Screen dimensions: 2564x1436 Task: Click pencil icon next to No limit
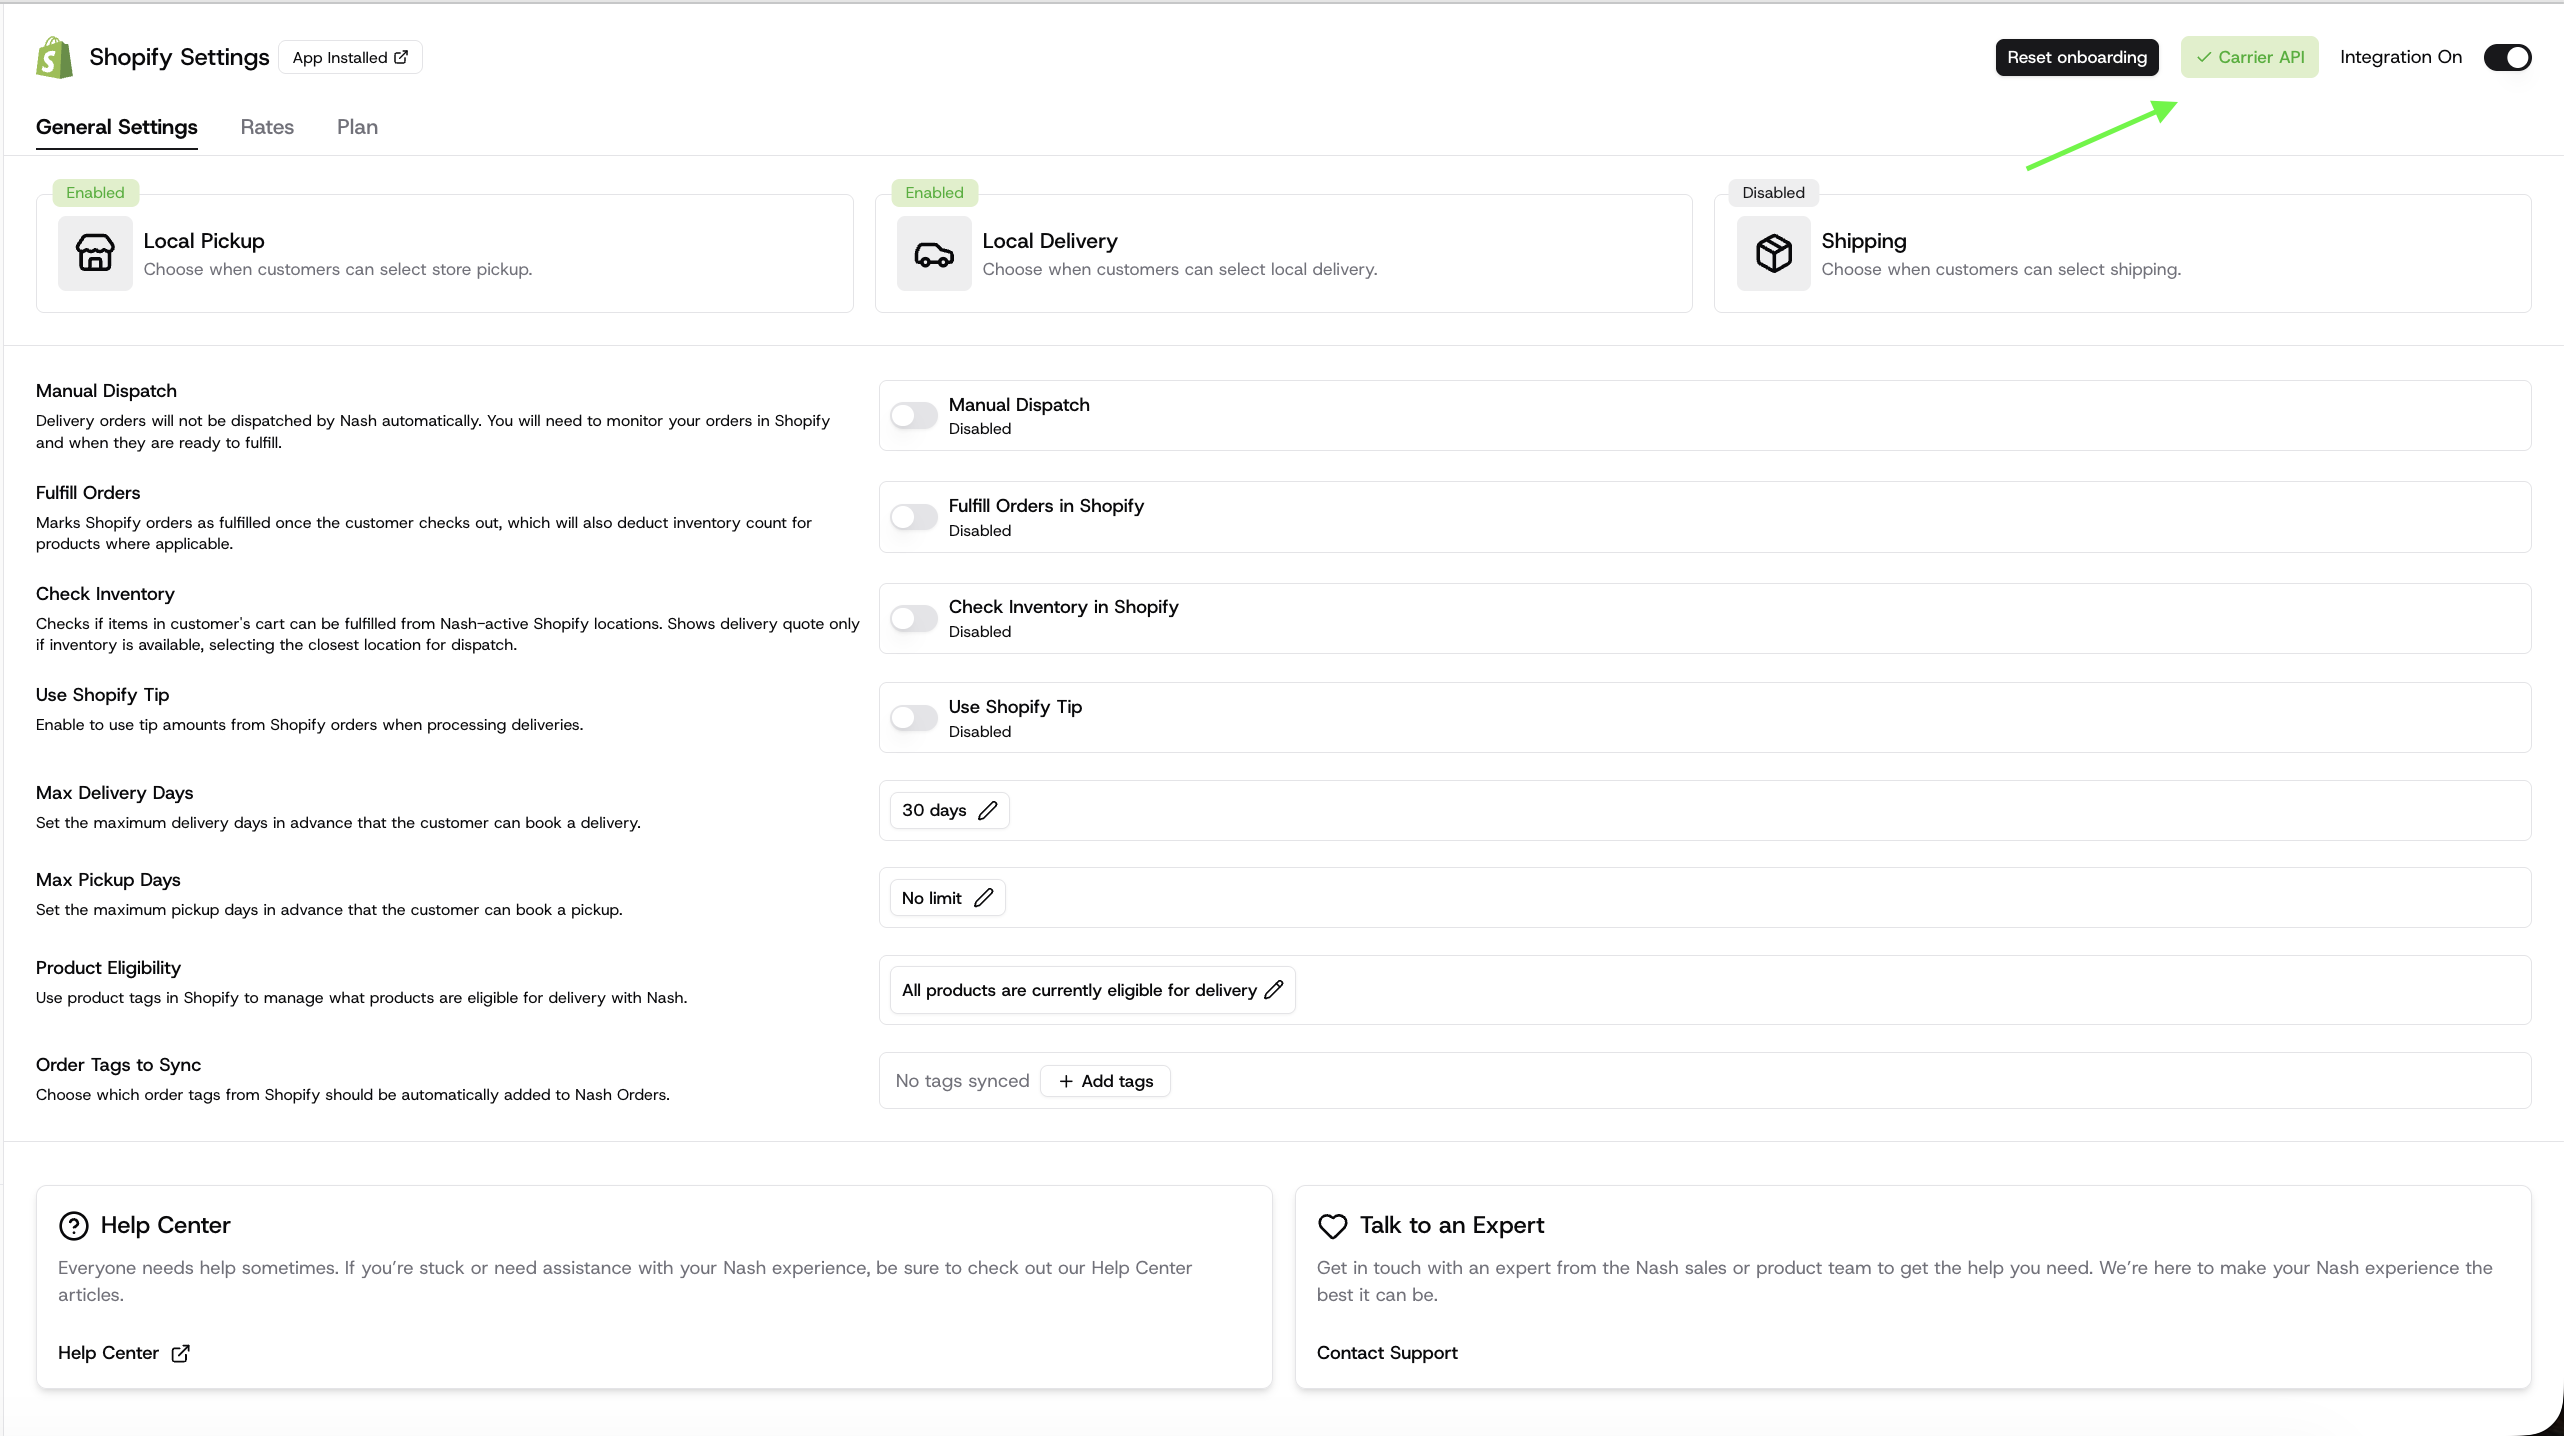(x=984, y=898)
